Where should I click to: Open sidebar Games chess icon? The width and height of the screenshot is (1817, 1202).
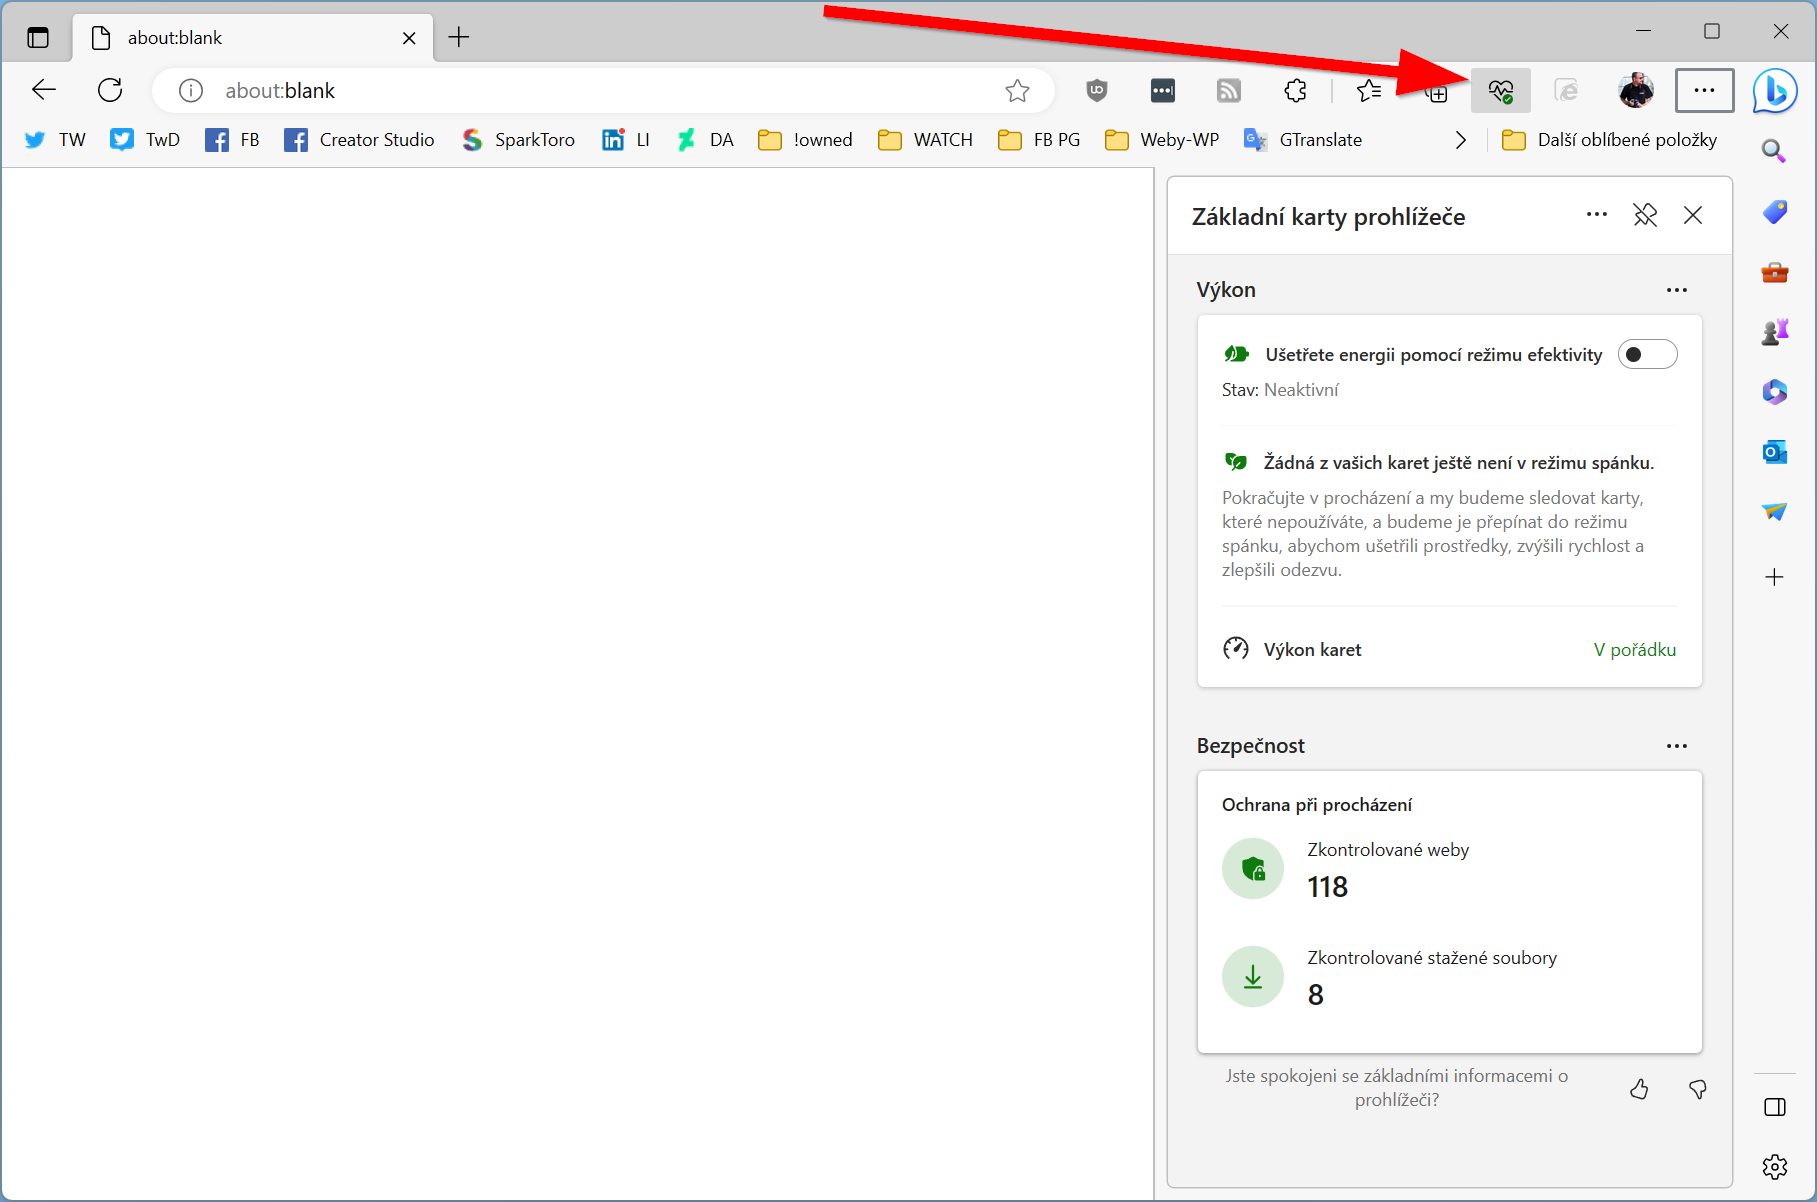click(x=1775, y=332)
